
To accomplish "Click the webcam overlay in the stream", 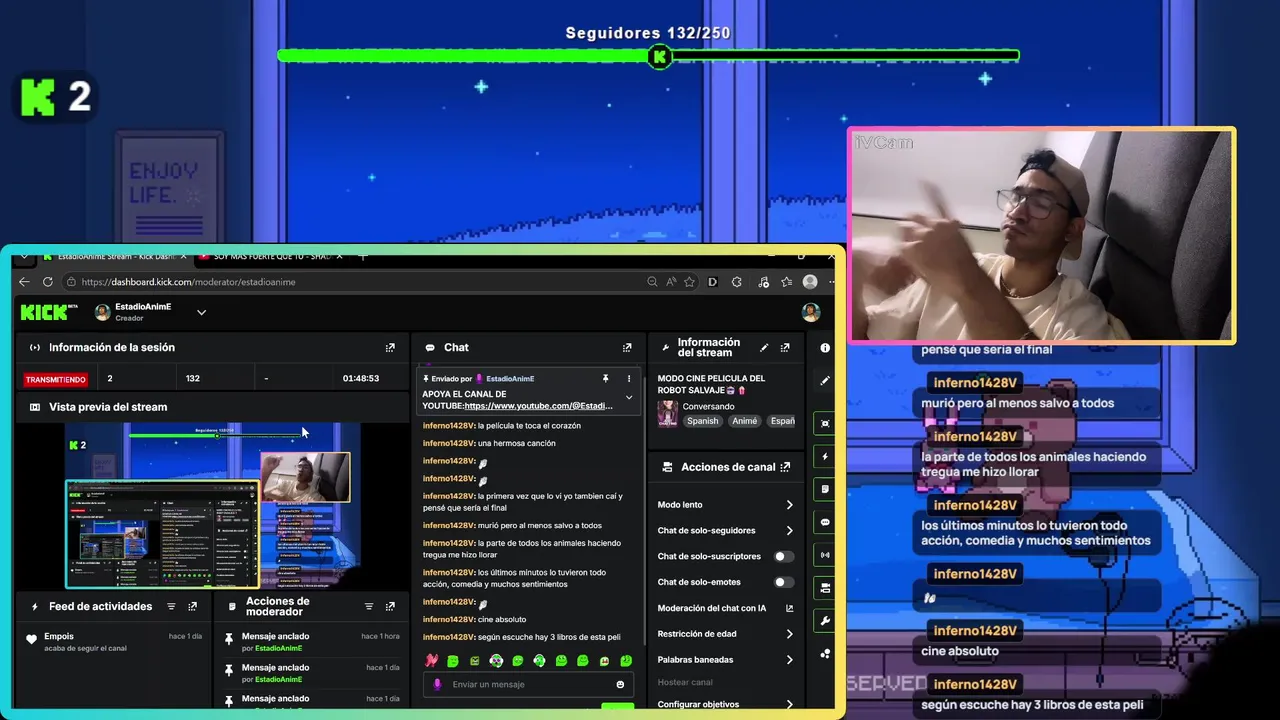I will 1041,236.
